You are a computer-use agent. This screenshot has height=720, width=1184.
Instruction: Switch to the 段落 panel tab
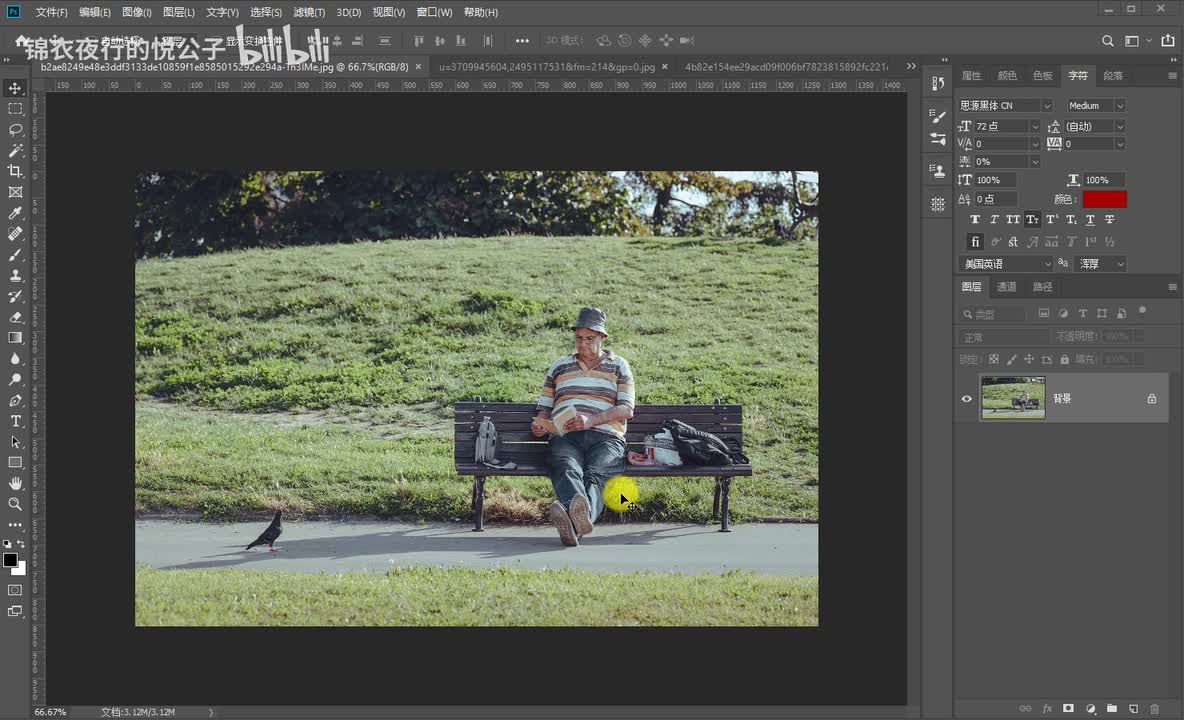coord(1113,76)
